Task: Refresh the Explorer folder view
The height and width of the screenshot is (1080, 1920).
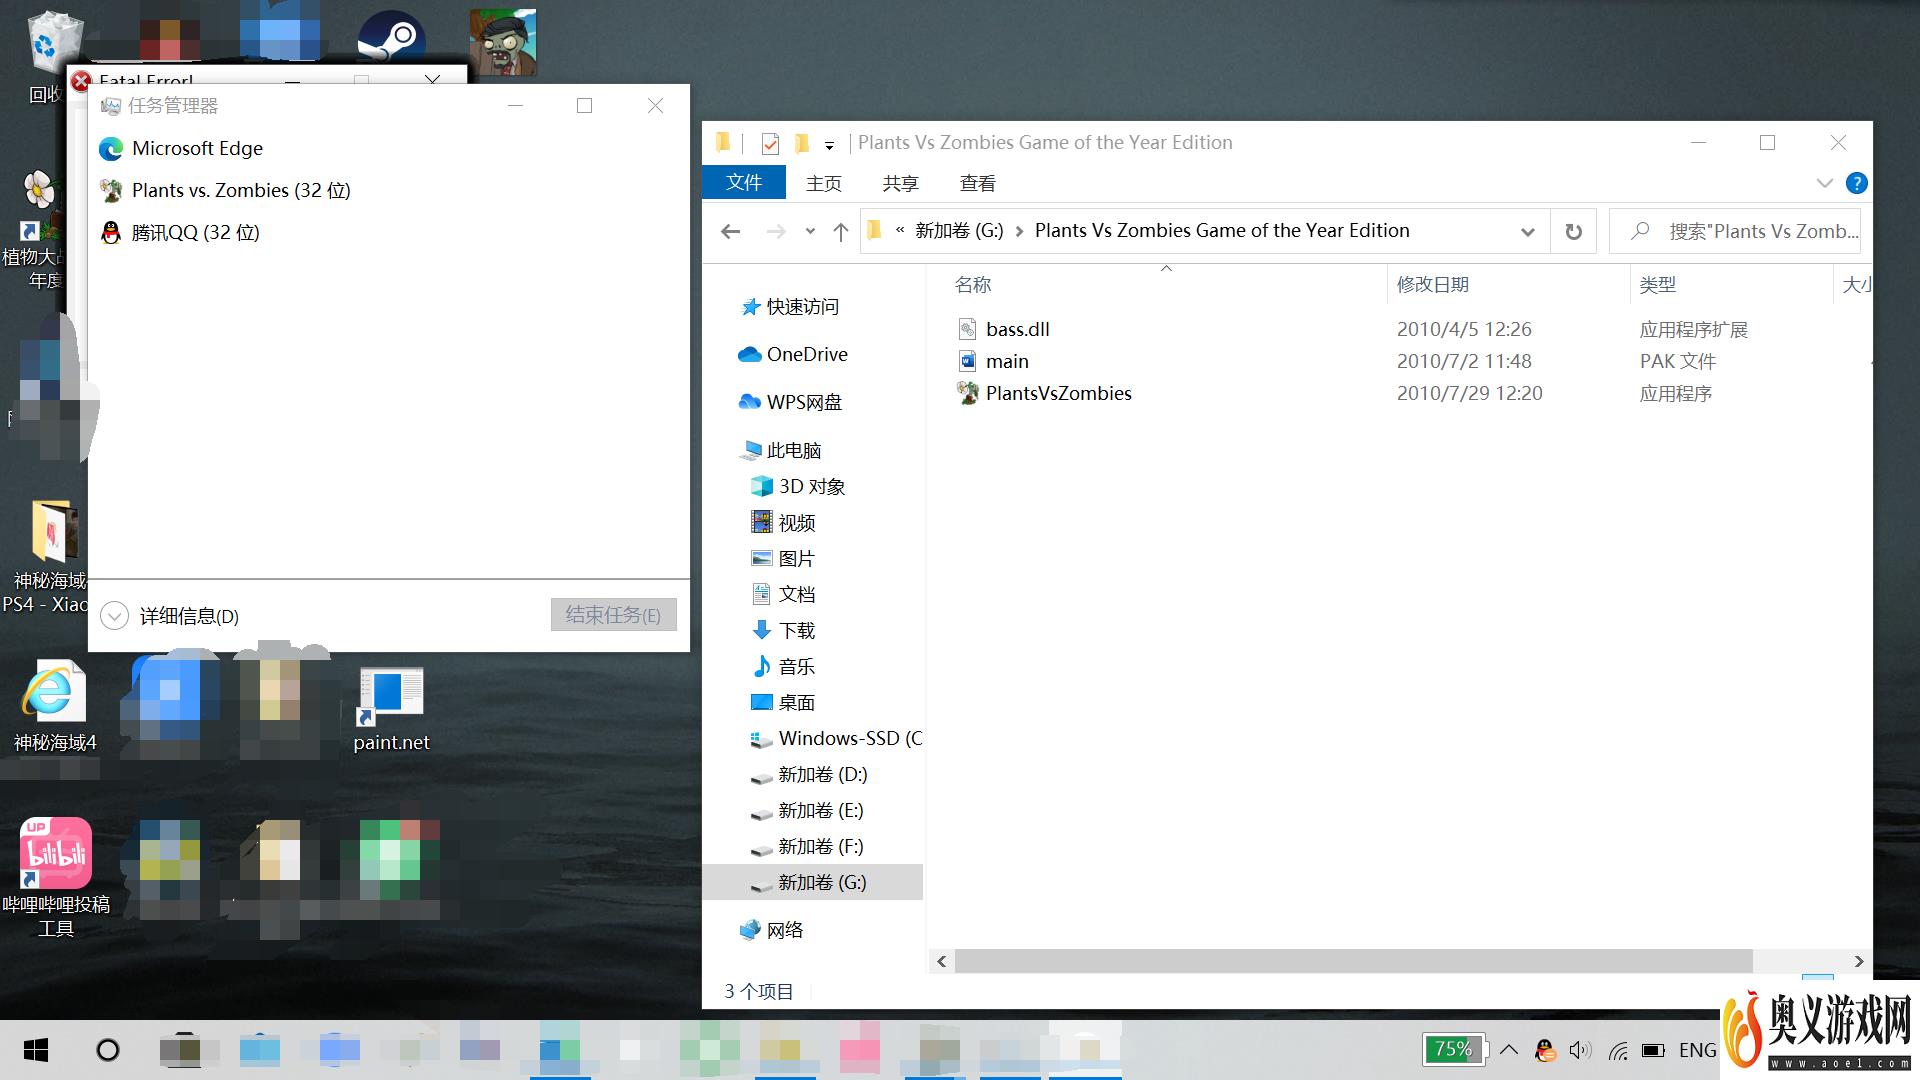Action: click(1573, 231)
